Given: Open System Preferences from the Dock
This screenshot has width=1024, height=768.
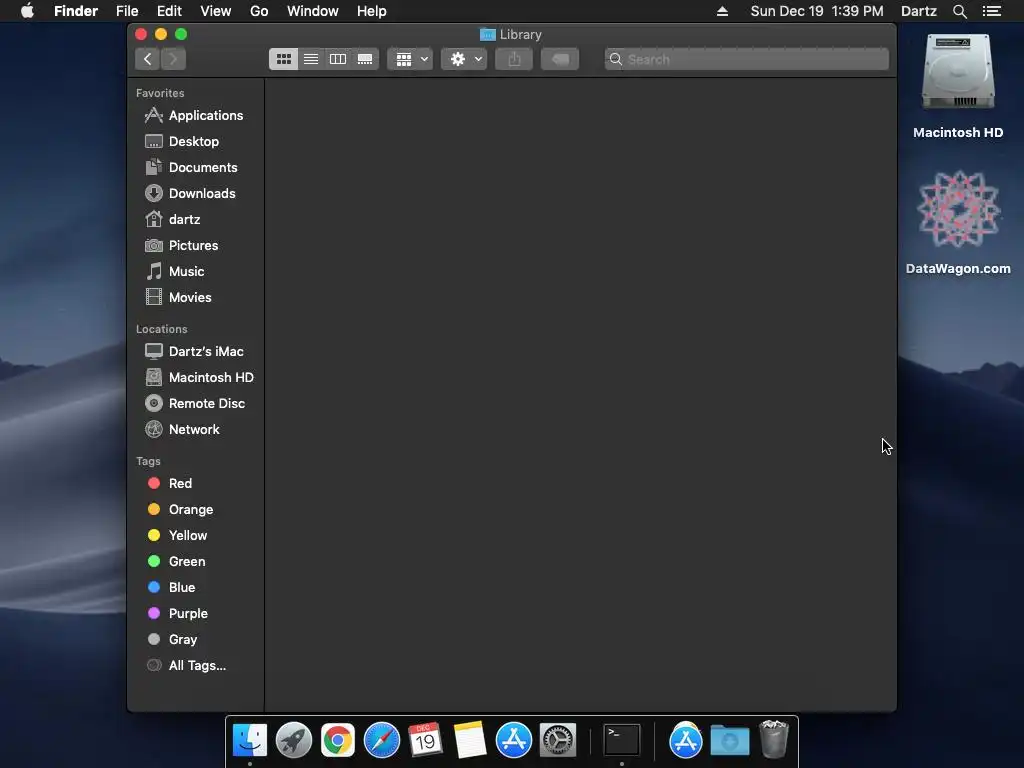Looking at the screenshot, I should [x=558, y=740].
